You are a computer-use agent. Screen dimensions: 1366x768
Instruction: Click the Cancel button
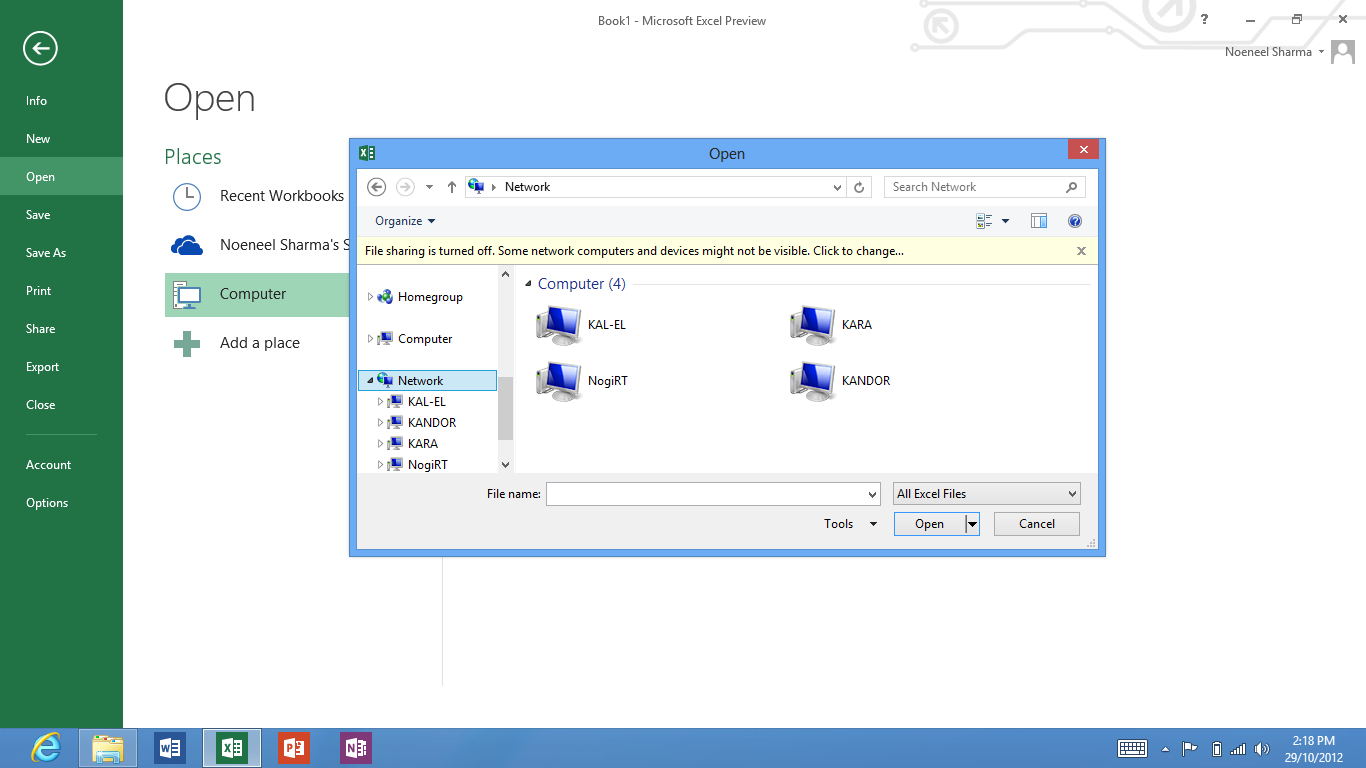point(1037,524)
